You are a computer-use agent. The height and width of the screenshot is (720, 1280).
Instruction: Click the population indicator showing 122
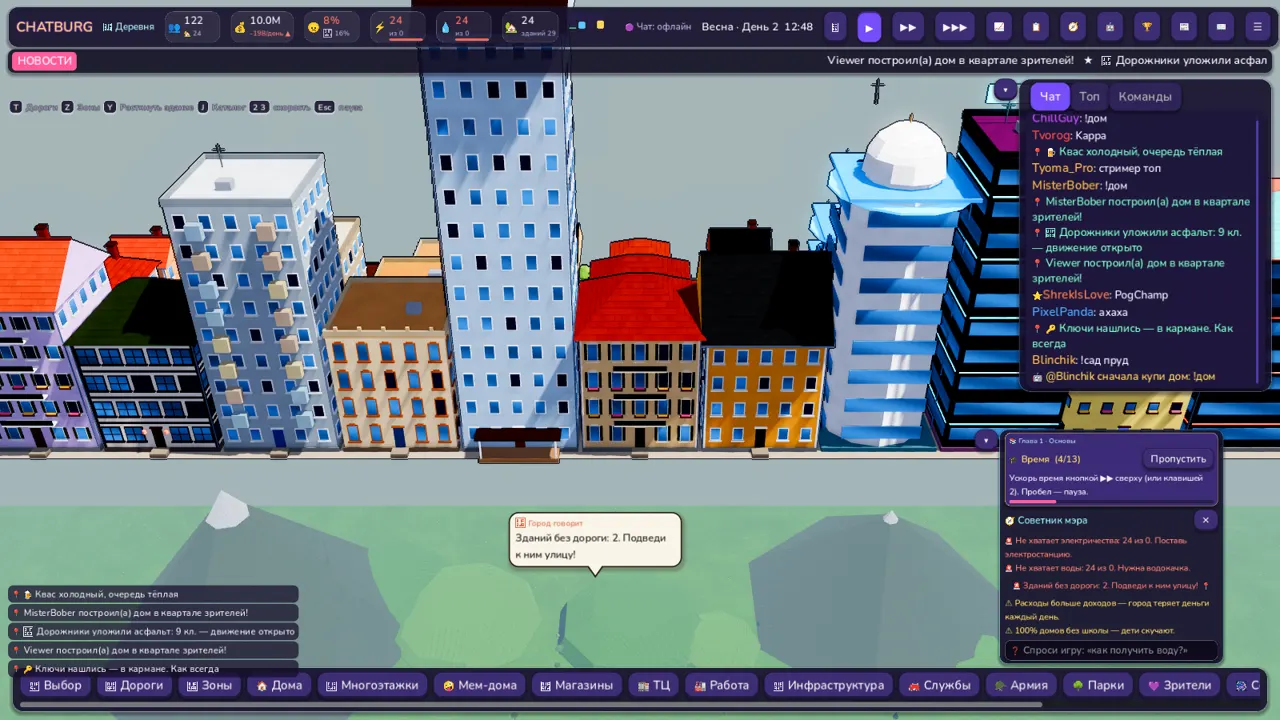tap(193, 27)
